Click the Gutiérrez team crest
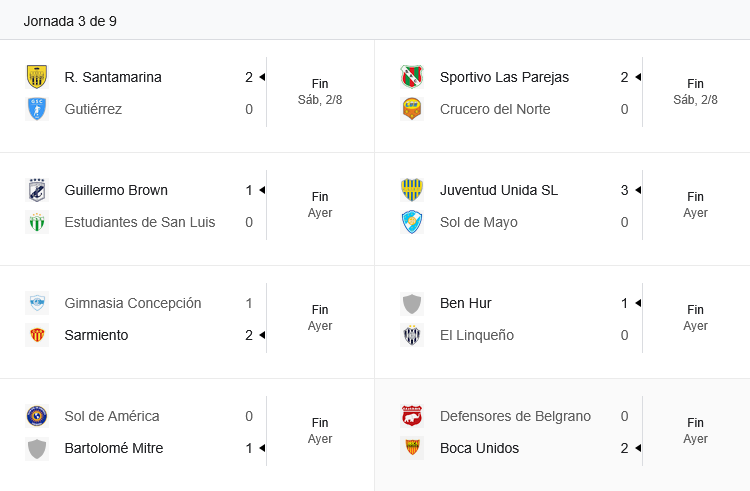Screen dimensions: 750x491 click(37, 109)
